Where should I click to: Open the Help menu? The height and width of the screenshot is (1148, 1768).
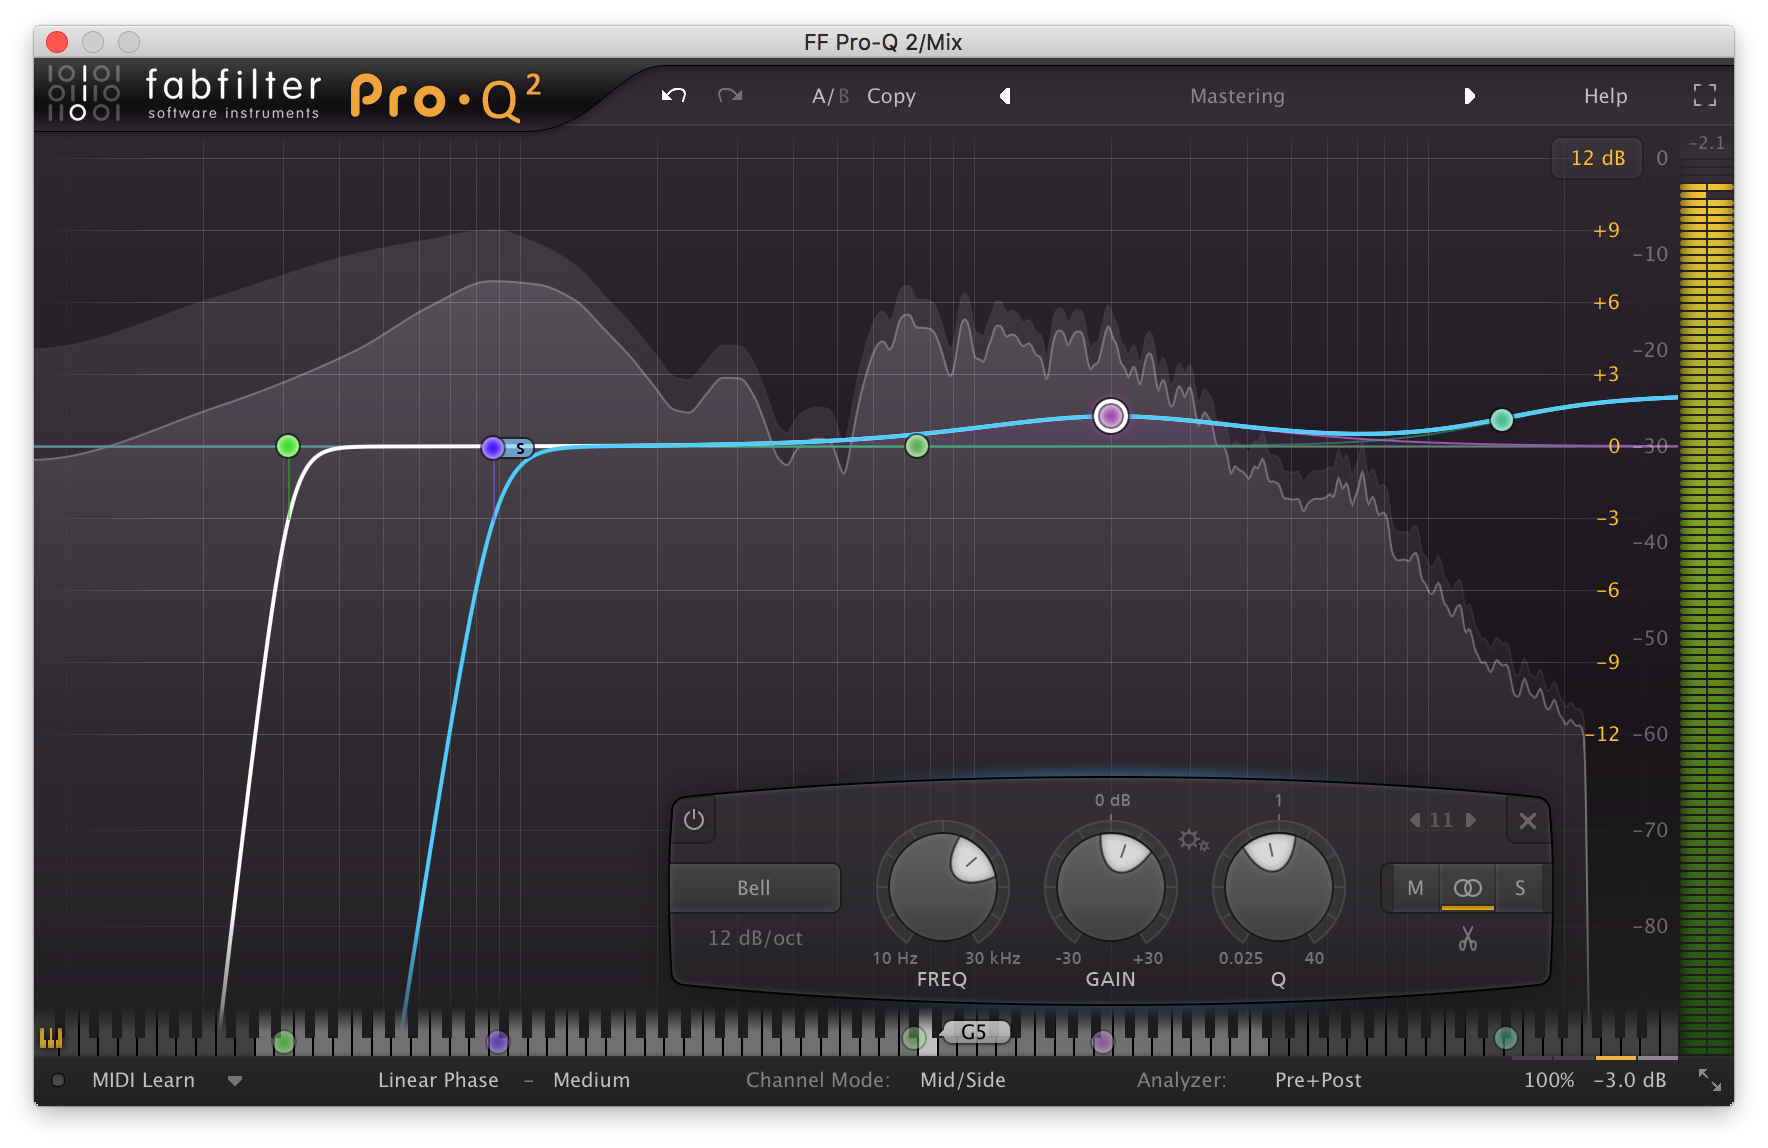1605,96
